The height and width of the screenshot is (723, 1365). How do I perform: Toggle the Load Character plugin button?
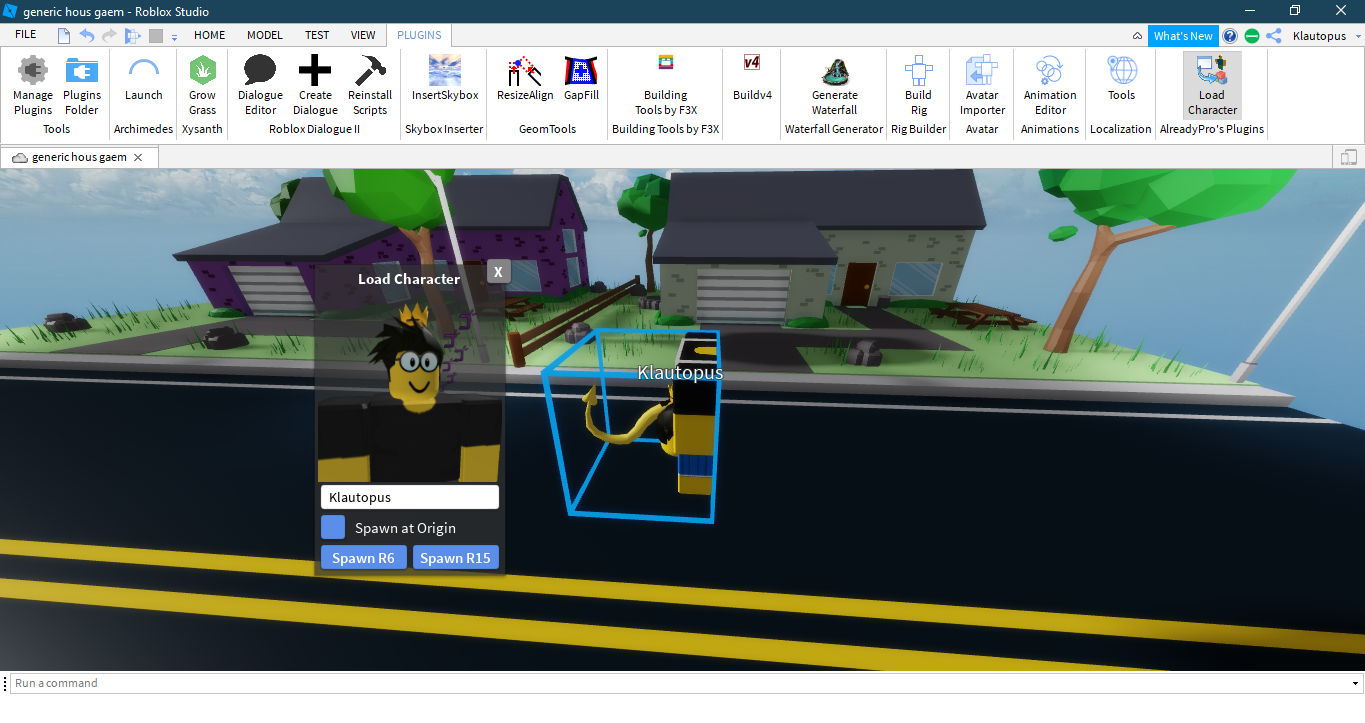[1212, 86]
